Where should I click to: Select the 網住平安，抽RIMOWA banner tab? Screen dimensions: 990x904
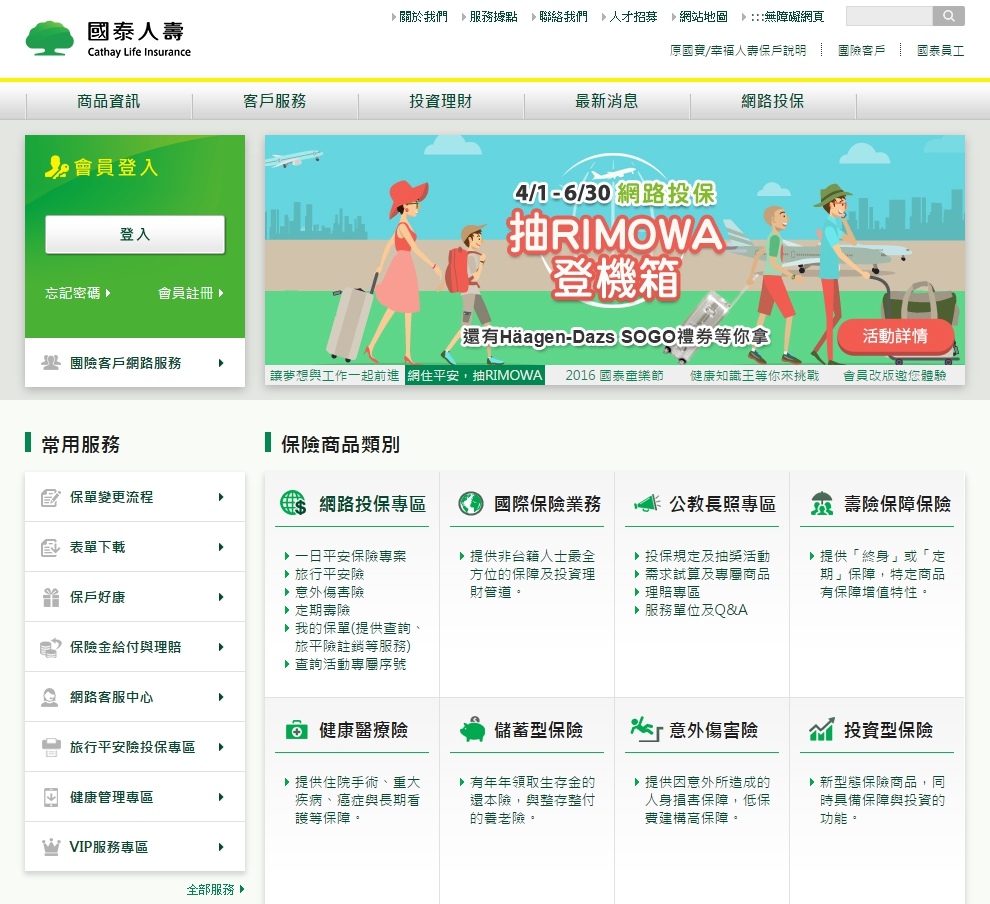(x=475, y=376)
